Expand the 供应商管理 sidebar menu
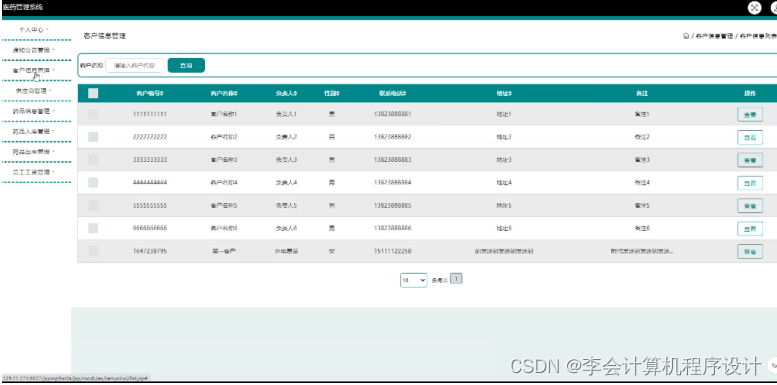777x385 pixels. click(34, 91)
